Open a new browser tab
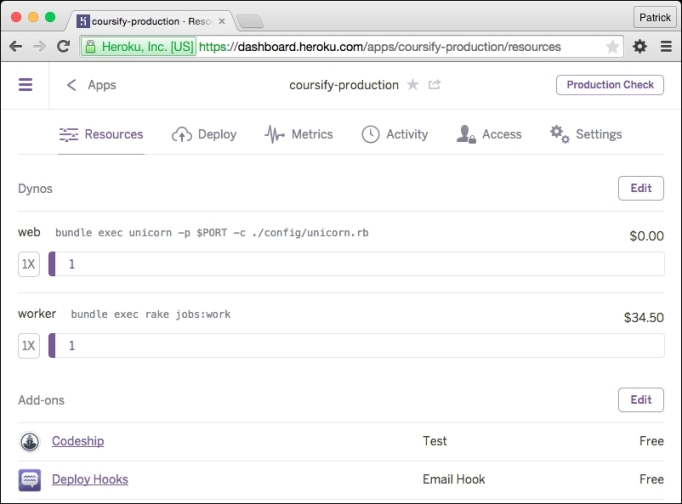 (250, 21)
